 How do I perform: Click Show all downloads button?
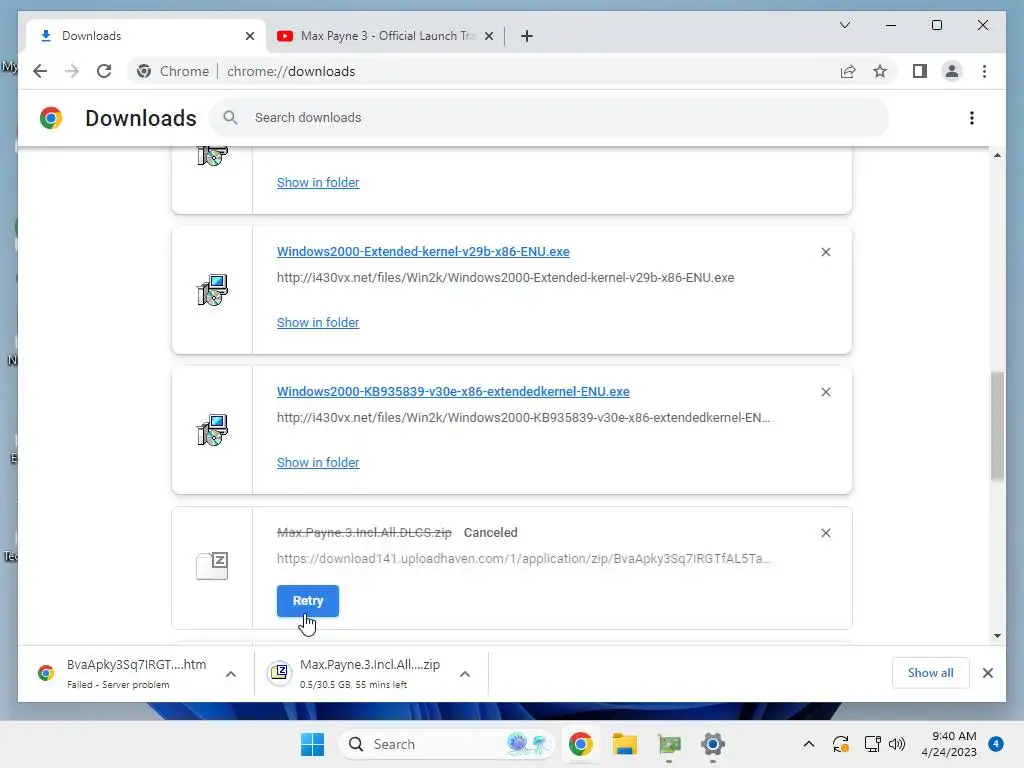coord(930,673)
